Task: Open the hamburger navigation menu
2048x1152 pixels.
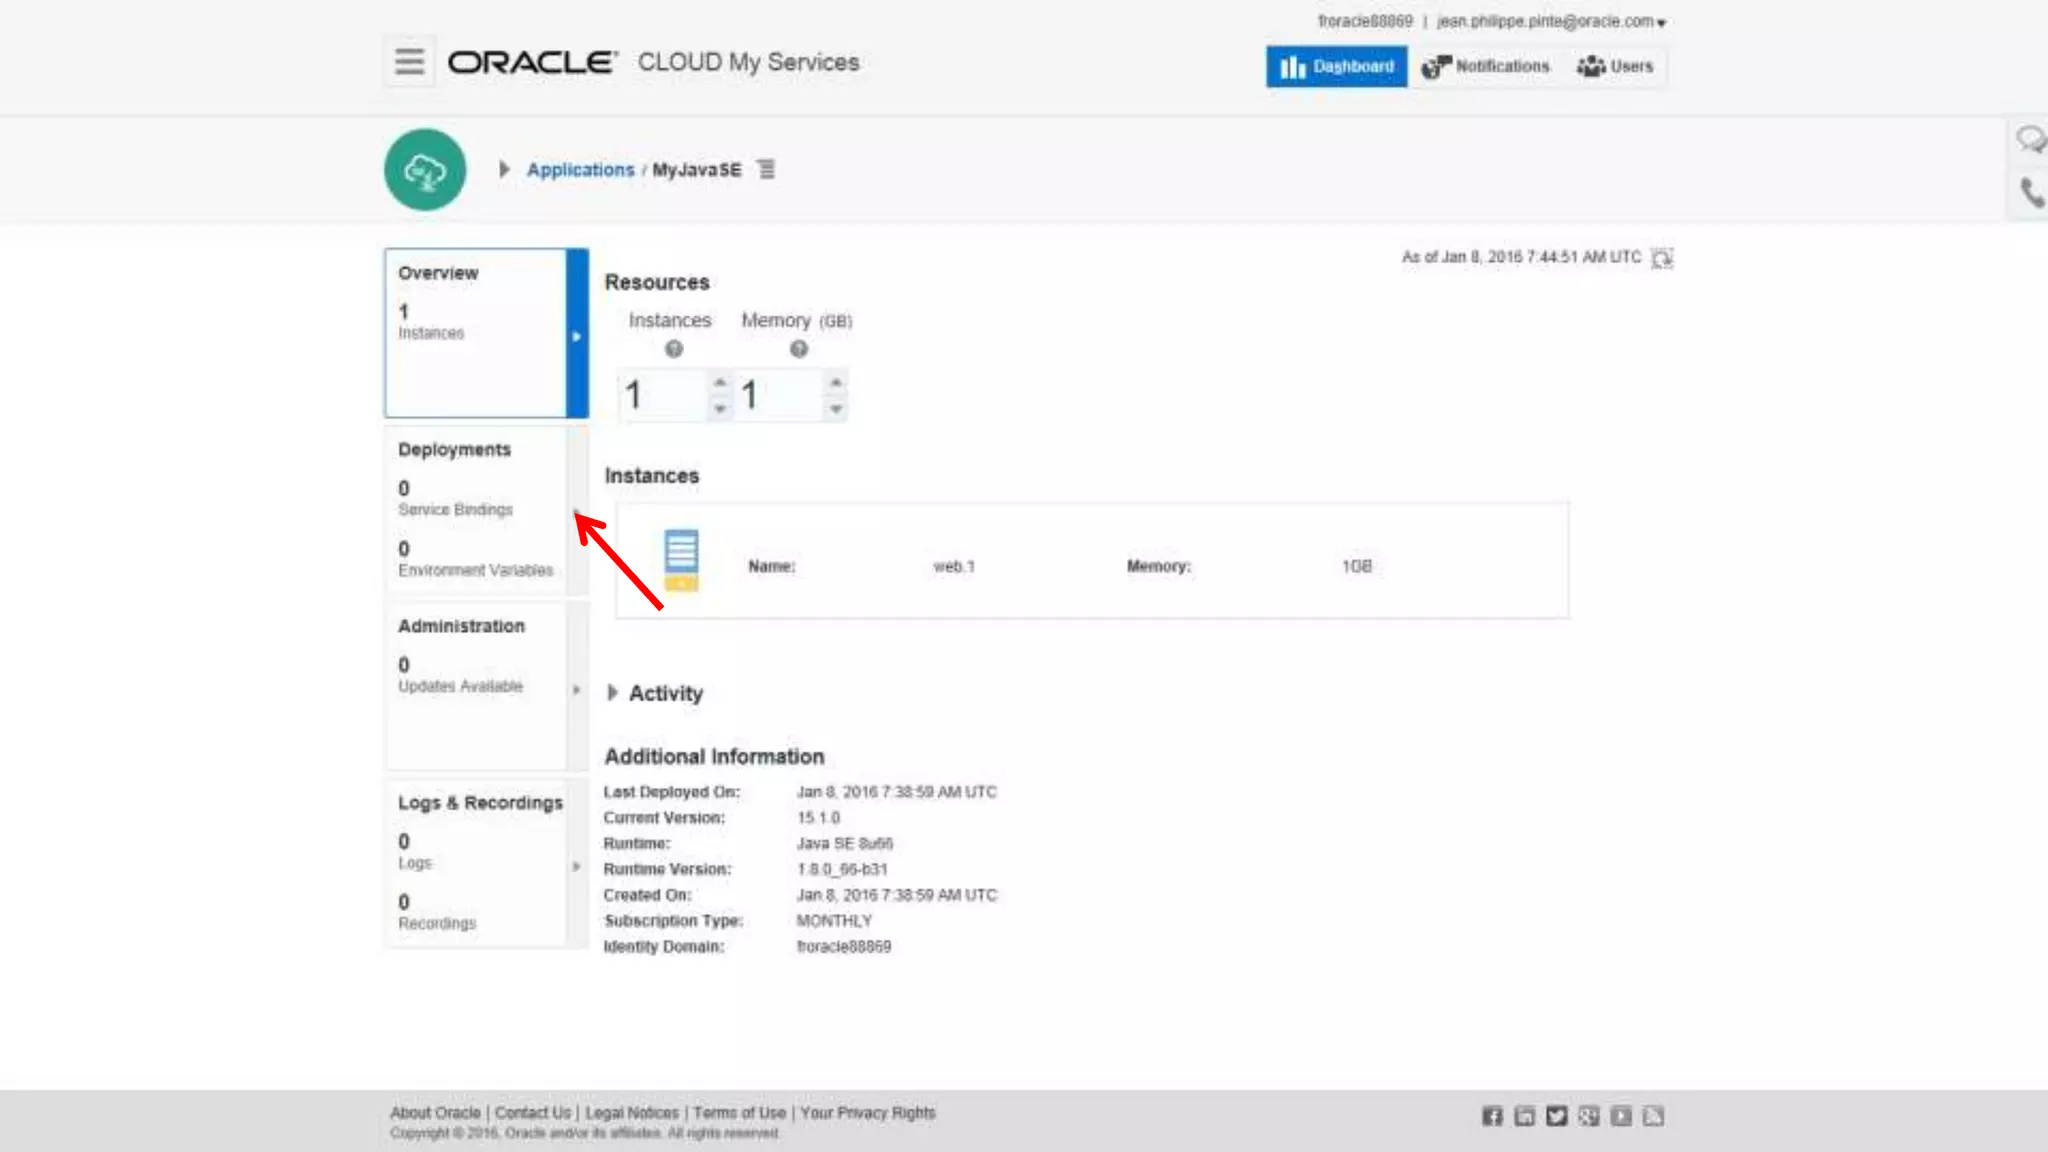Action: pos(409,62)
